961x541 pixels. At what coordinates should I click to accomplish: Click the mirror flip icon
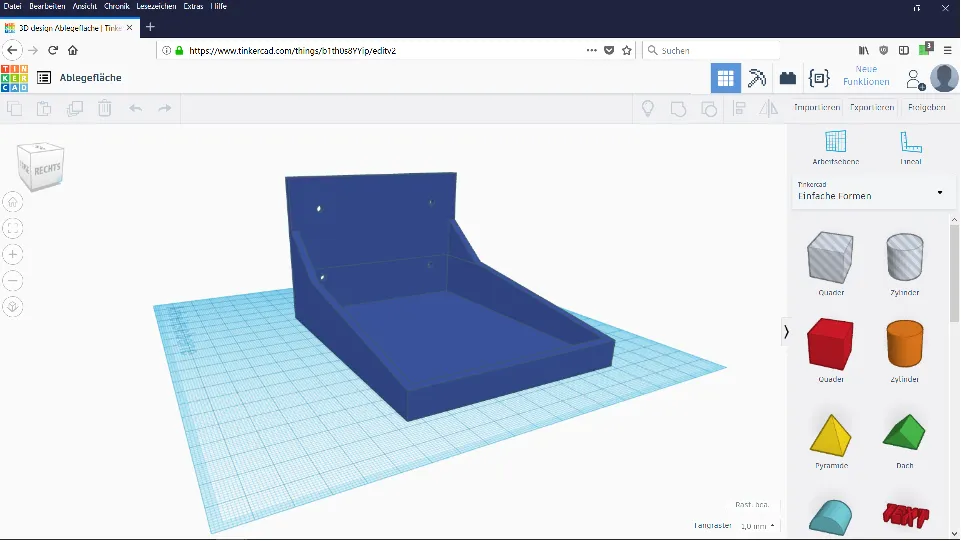[769, 109]
